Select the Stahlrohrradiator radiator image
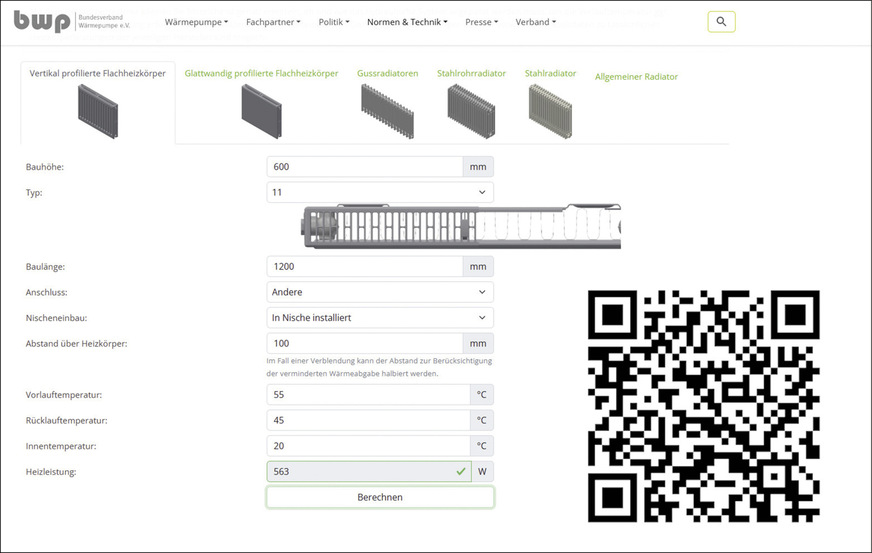Image resolution: width=872 pixels, height=553 pixels. click(x=471, y=108)
